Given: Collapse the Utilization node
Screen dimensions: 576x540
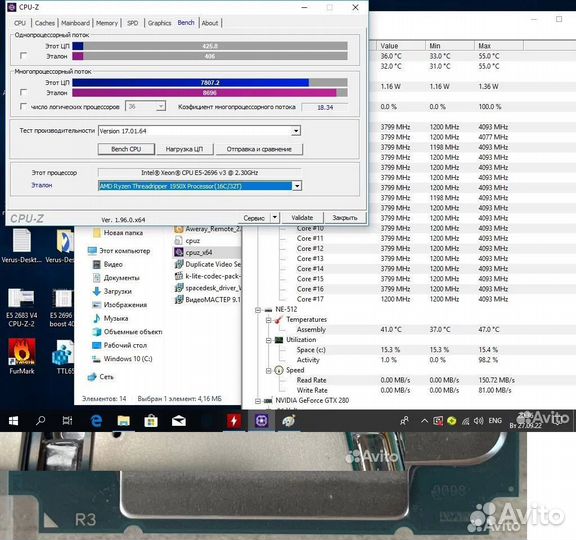Looking at the screenshot, I should coord(269,340).
